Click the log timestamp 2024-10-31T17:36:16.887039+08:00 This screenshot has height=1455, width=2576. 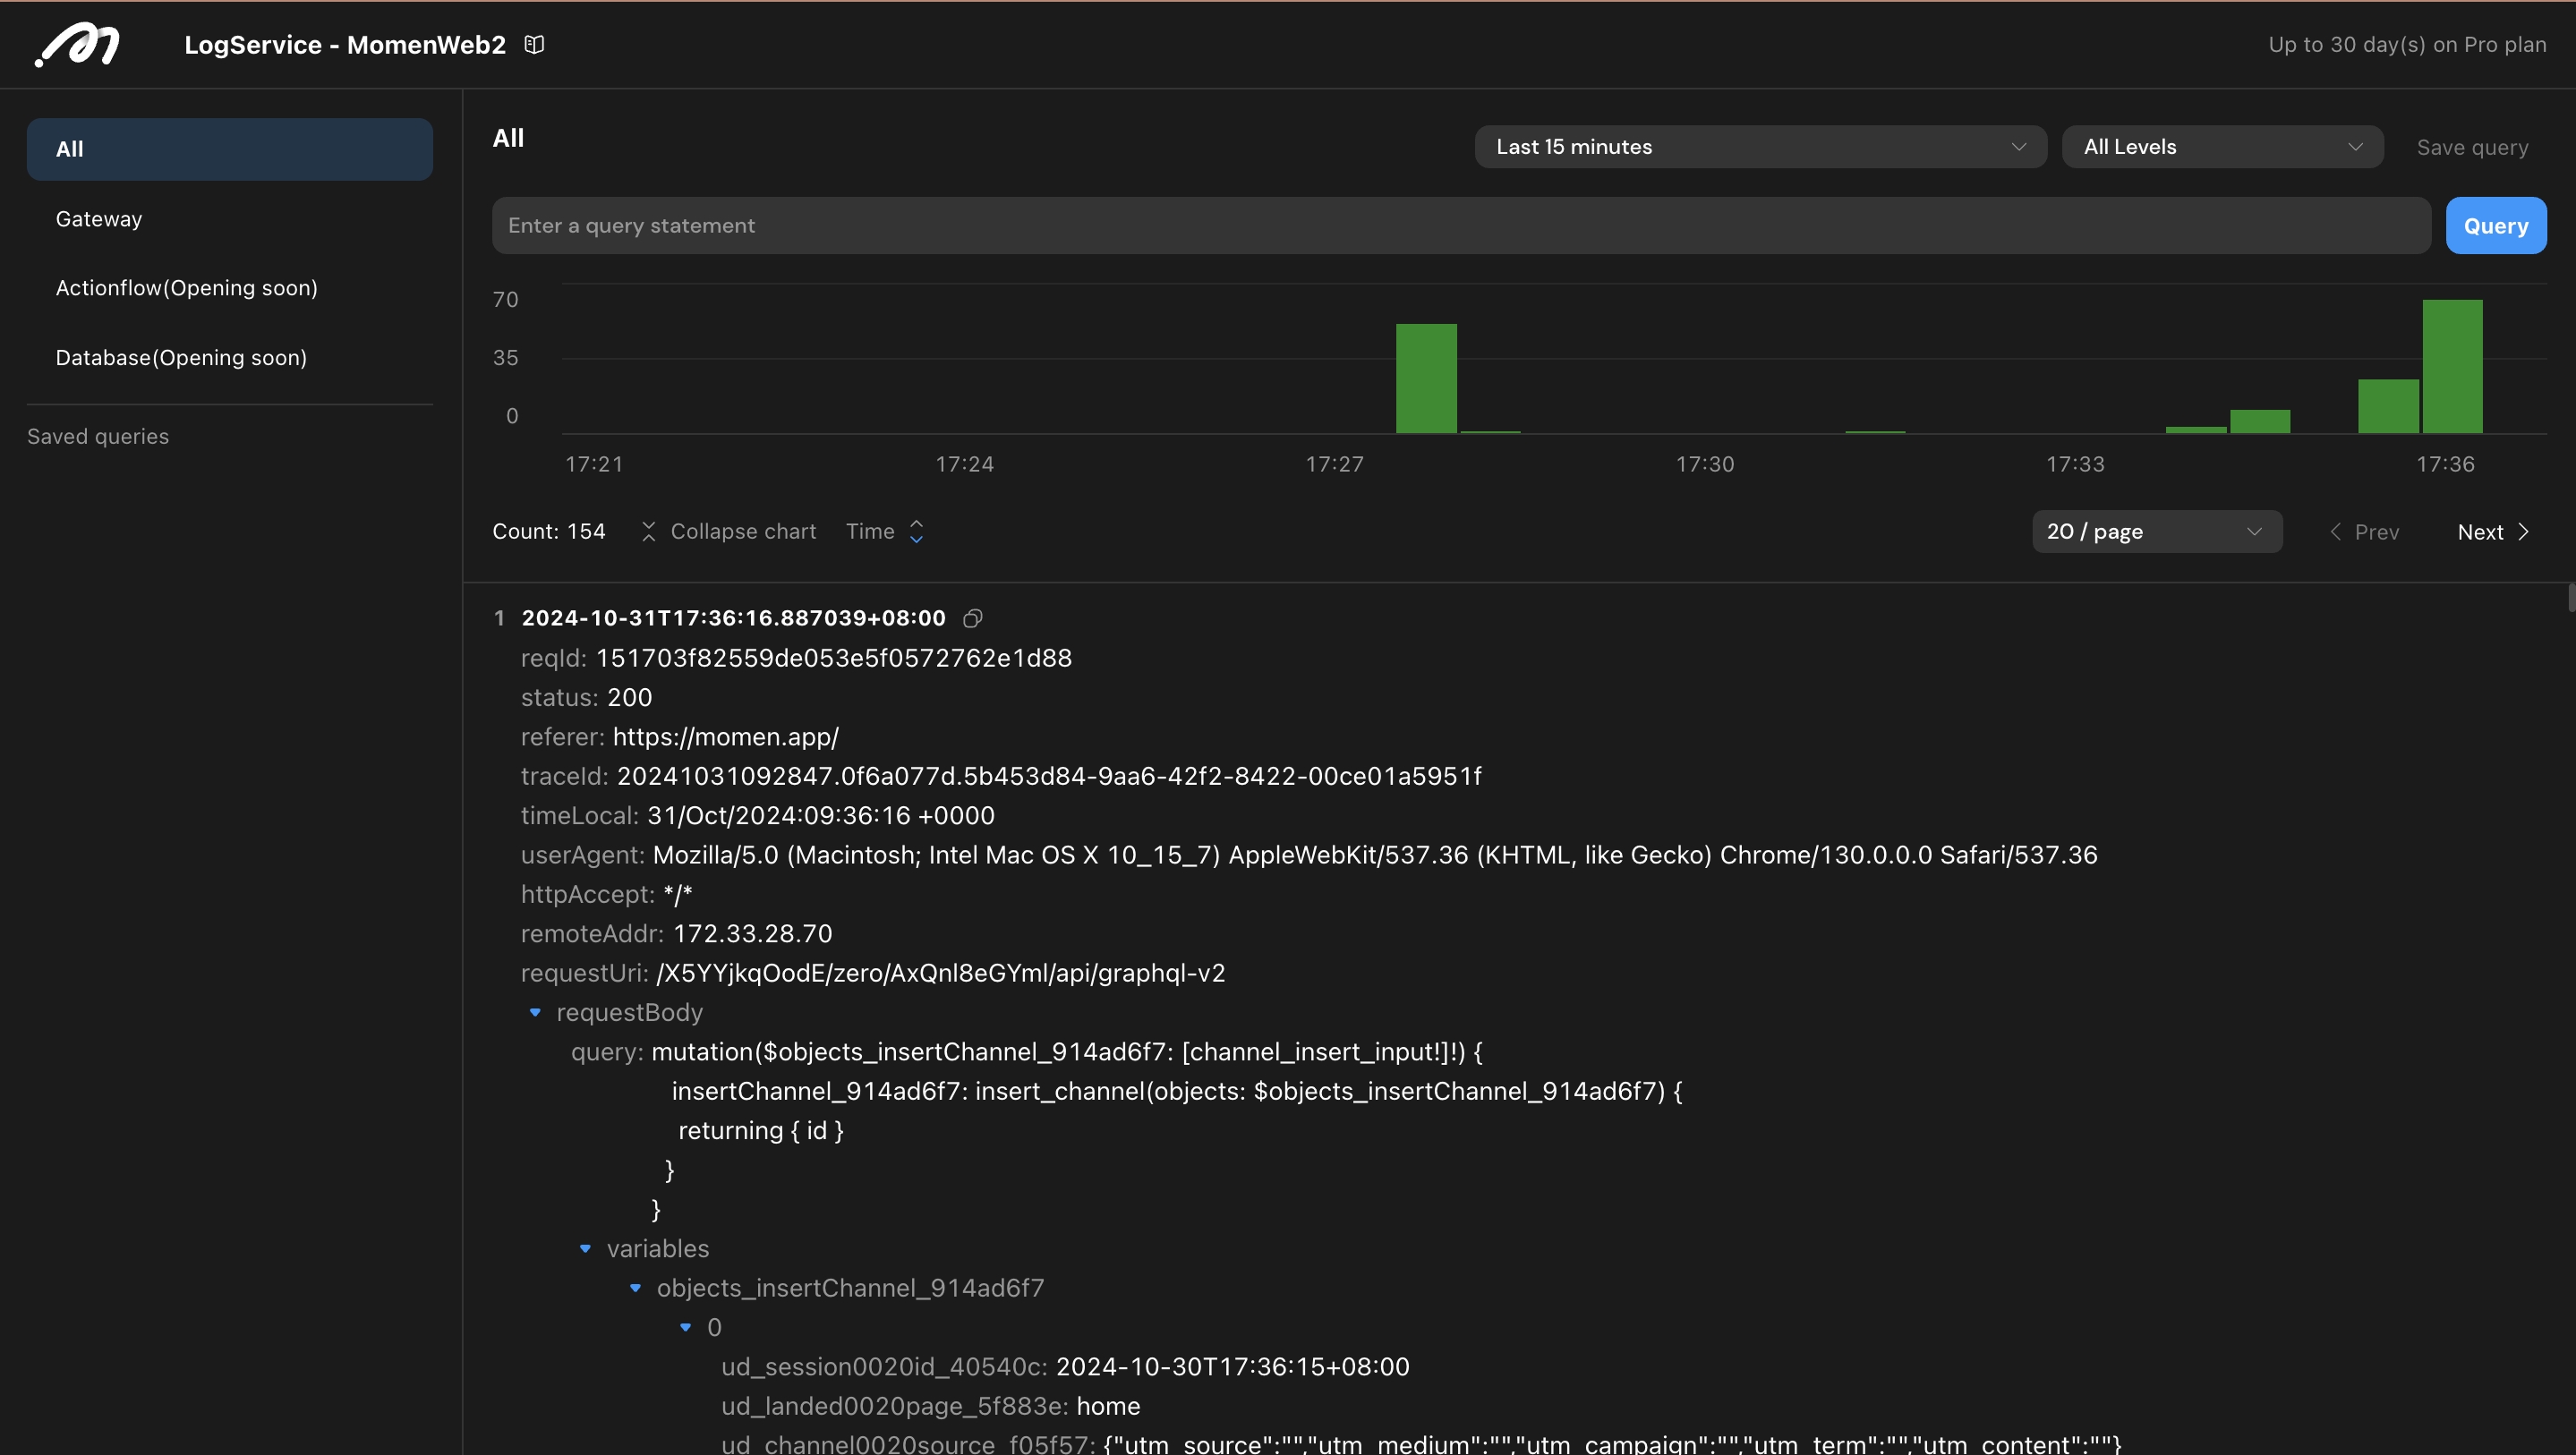pos(733,619)
